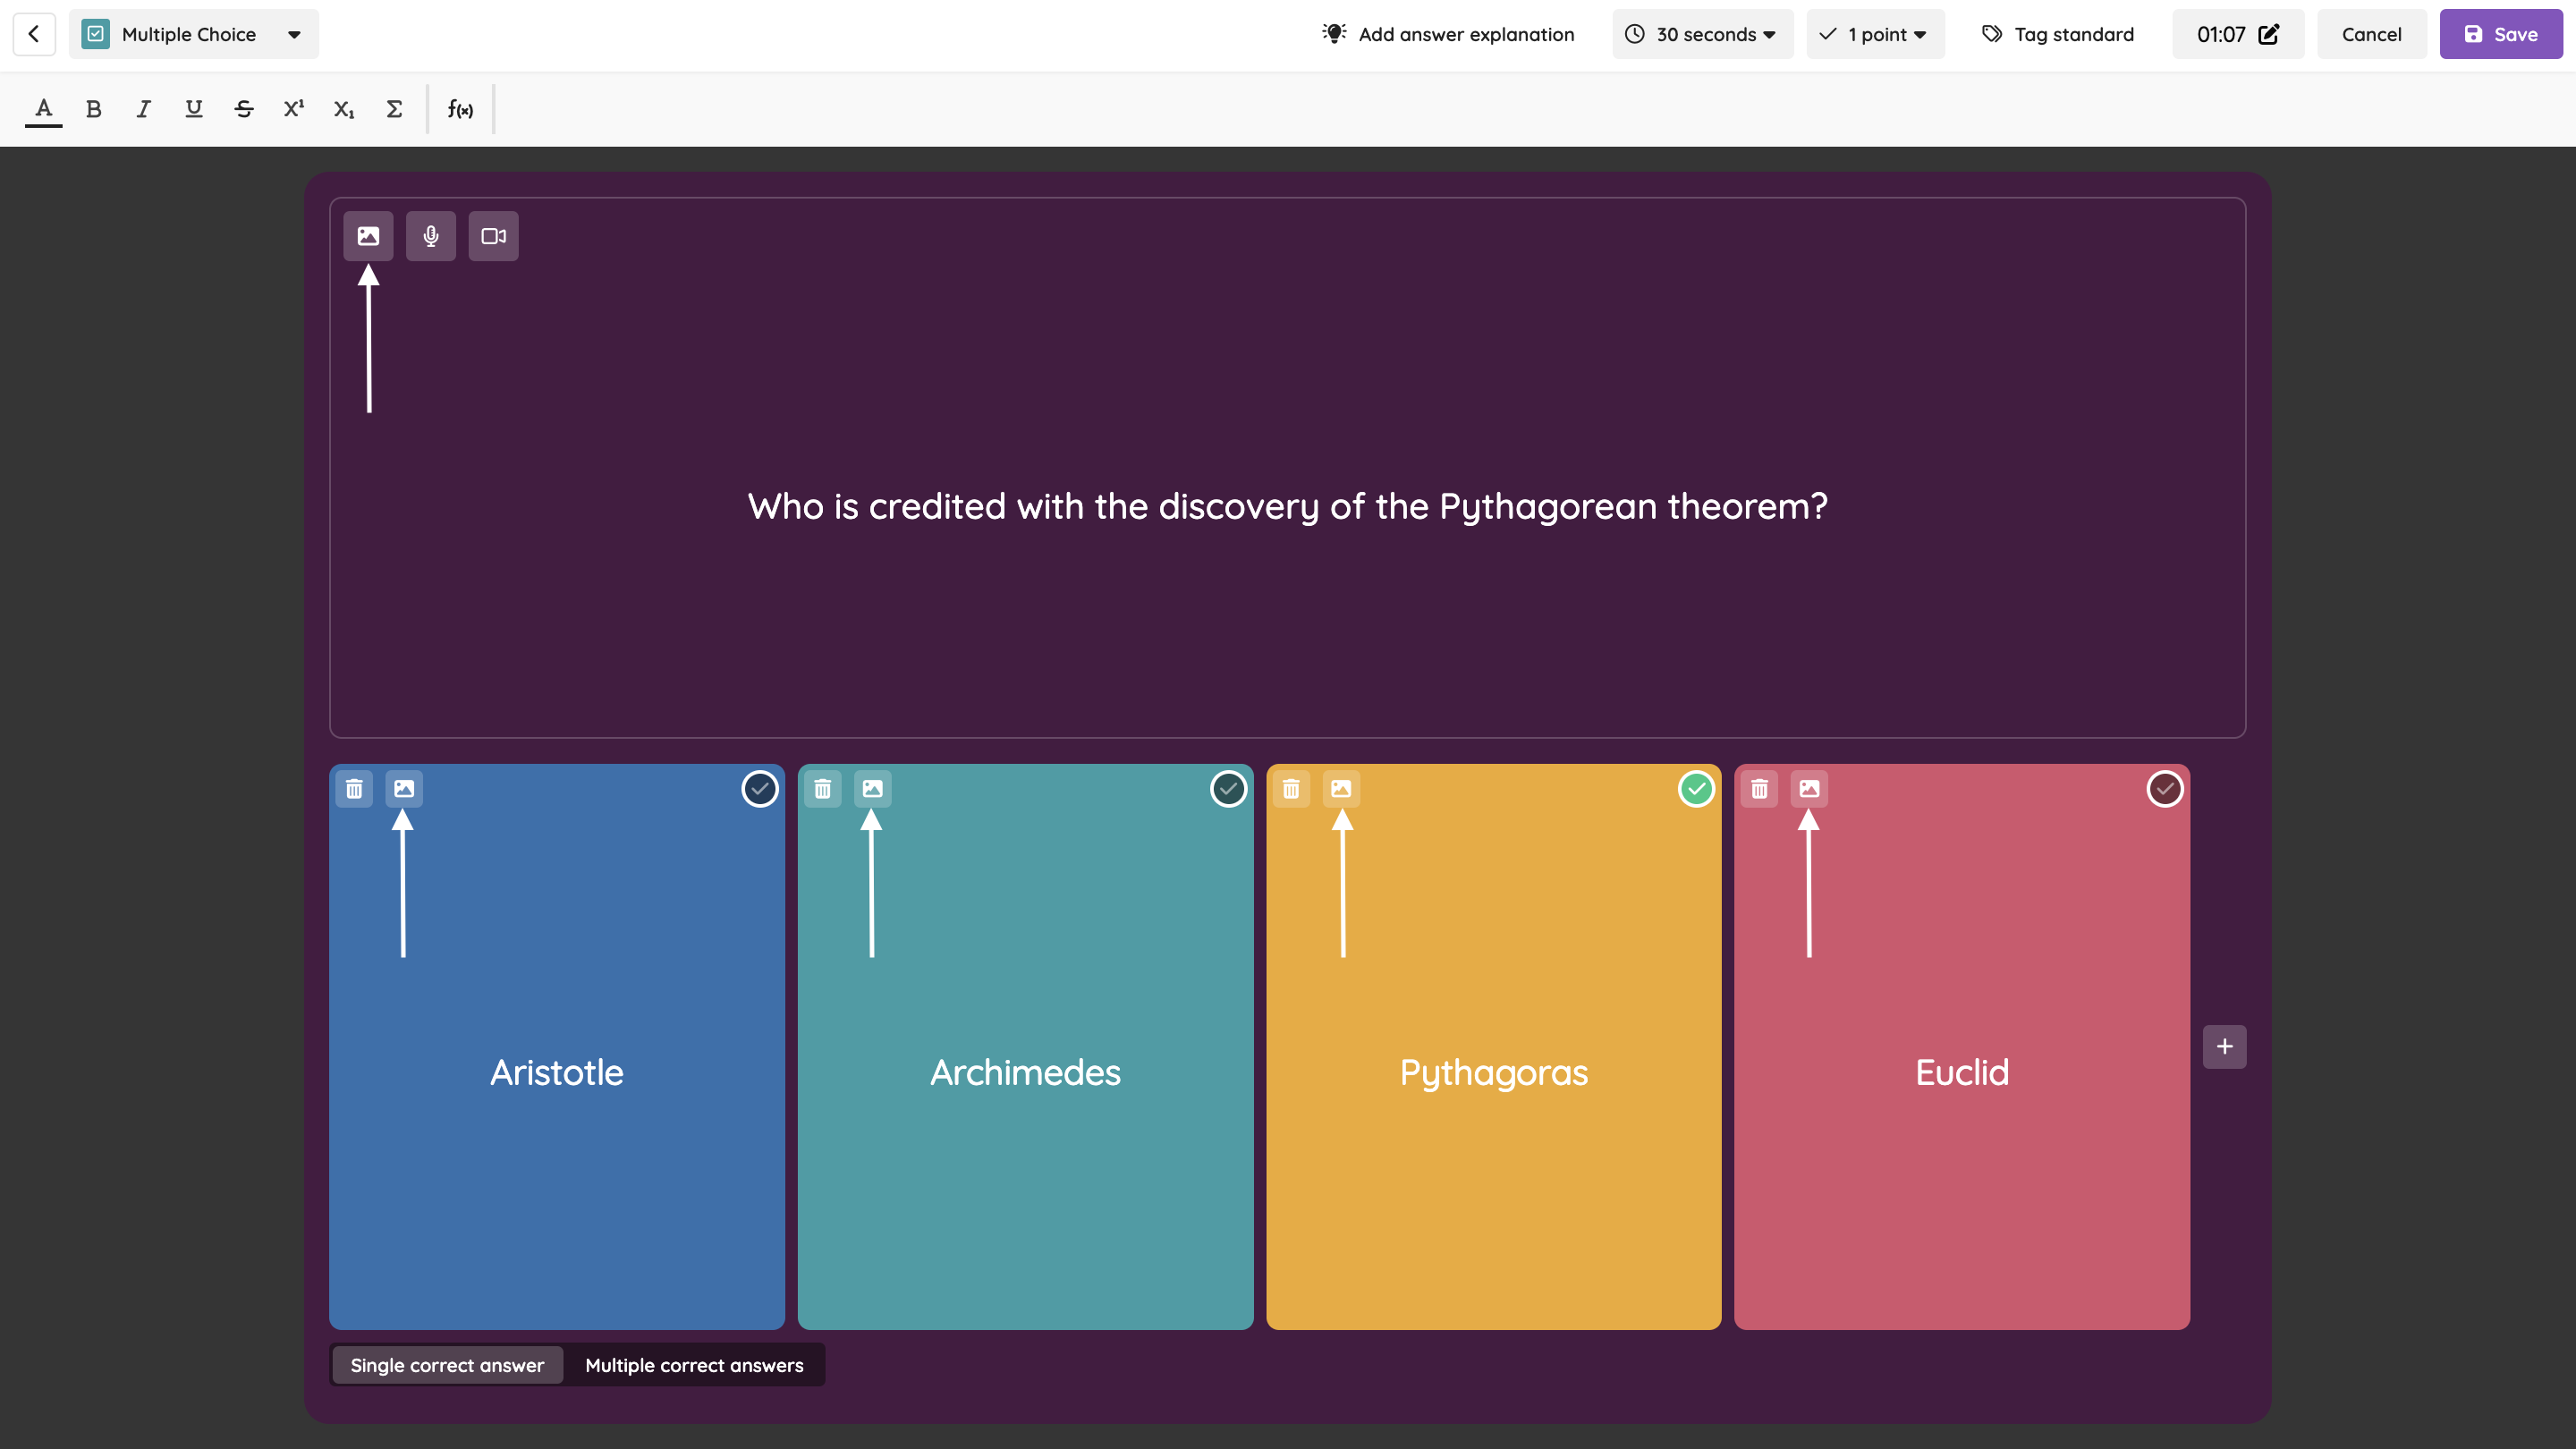Save the question

pos(2500,34)
